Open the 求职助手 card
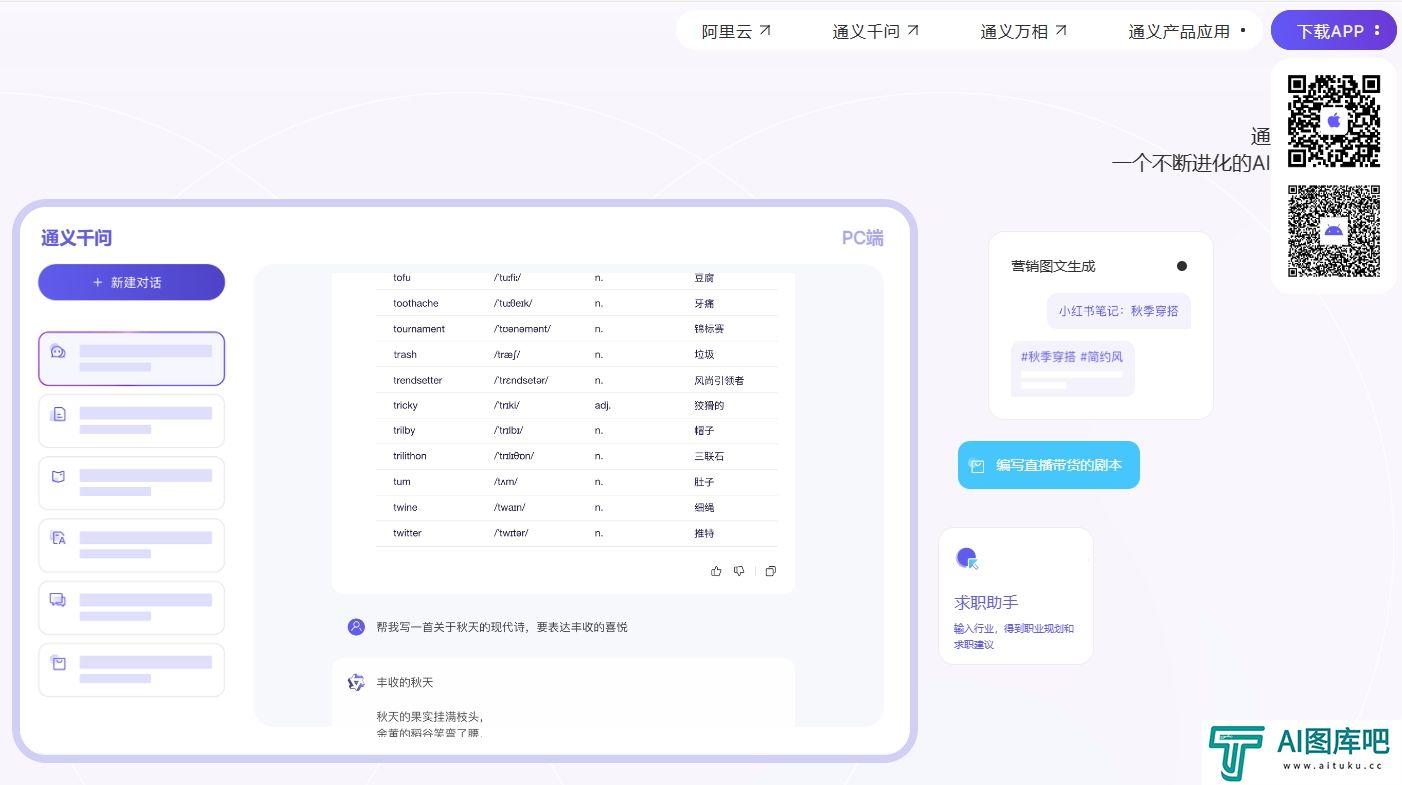 1016,596
